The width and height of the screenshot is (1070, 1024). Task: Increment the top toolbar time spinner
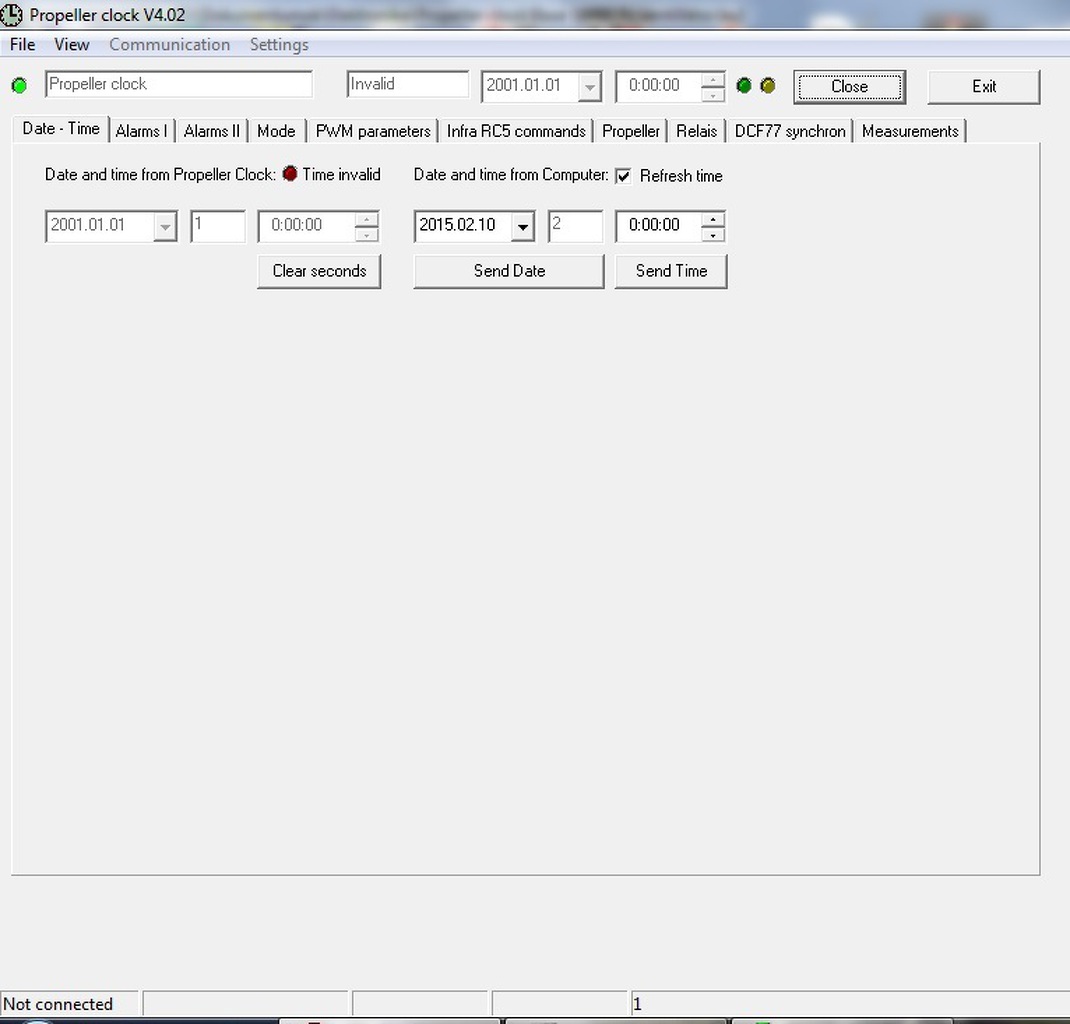[x=713, y=80]
